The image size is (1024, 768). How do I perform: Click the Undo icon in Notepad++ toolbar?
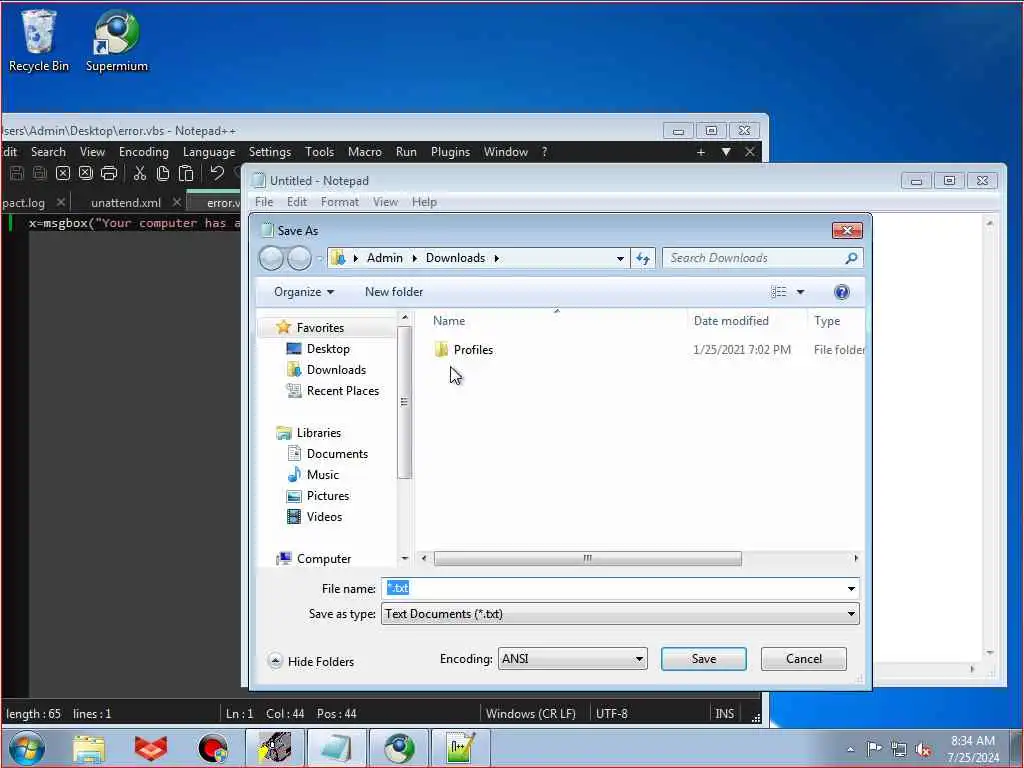(217, 173)
